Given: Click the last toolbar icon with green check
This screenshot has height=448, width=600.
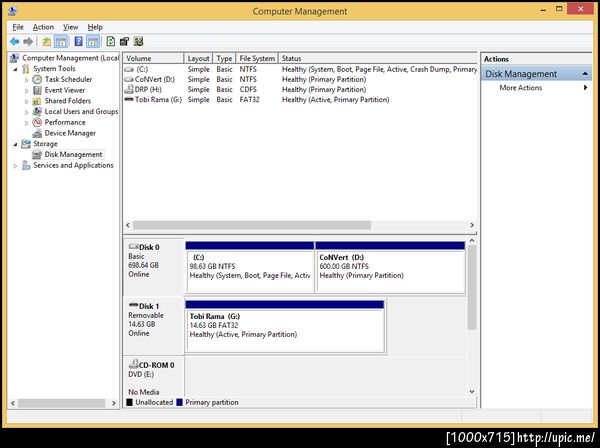Looking at the screenshot, I should coord(139,41).
